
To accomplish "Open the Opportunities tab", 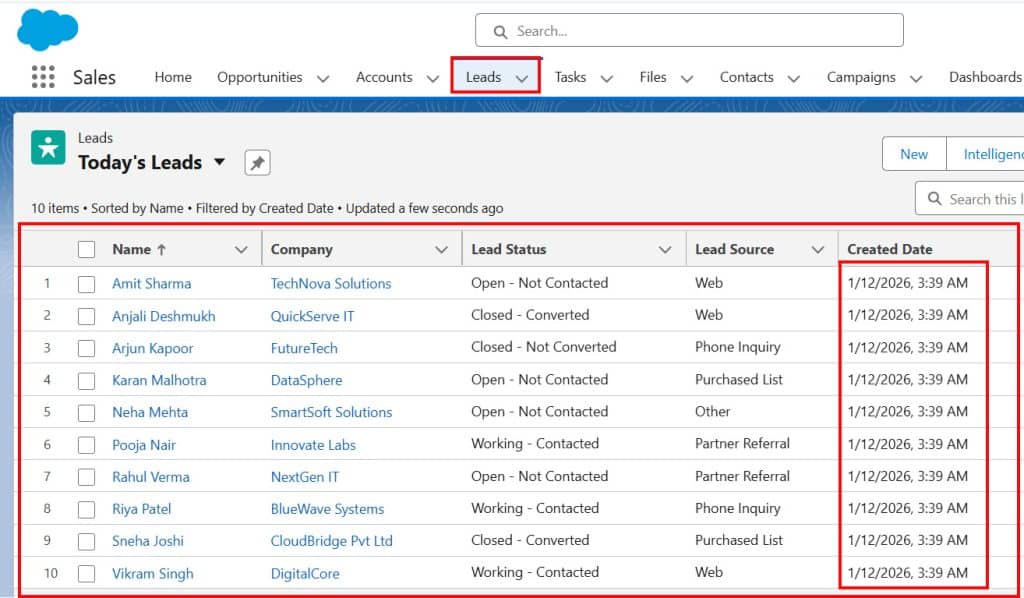I will (x=261, y=77).
